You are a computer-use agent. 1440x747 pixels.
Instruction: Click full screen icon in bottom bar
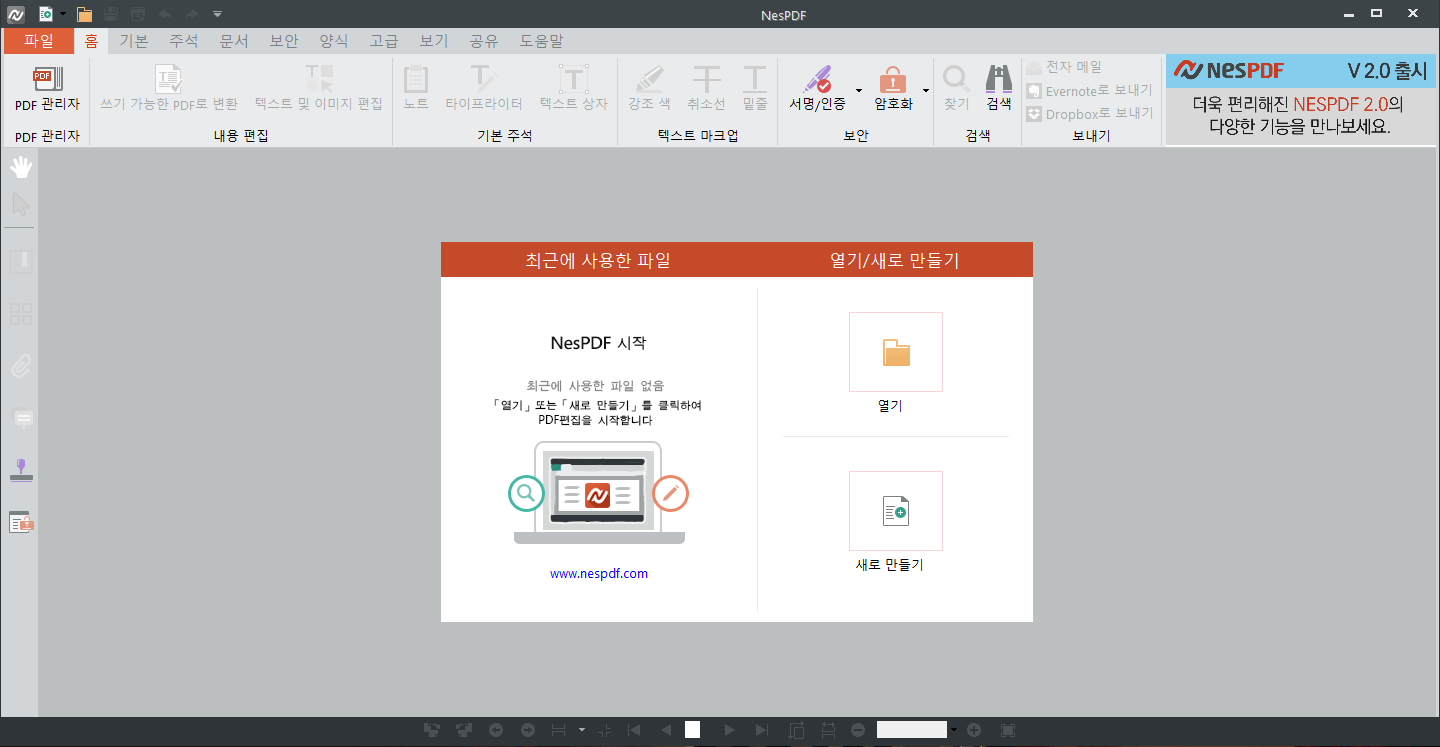click(1008, 730)
